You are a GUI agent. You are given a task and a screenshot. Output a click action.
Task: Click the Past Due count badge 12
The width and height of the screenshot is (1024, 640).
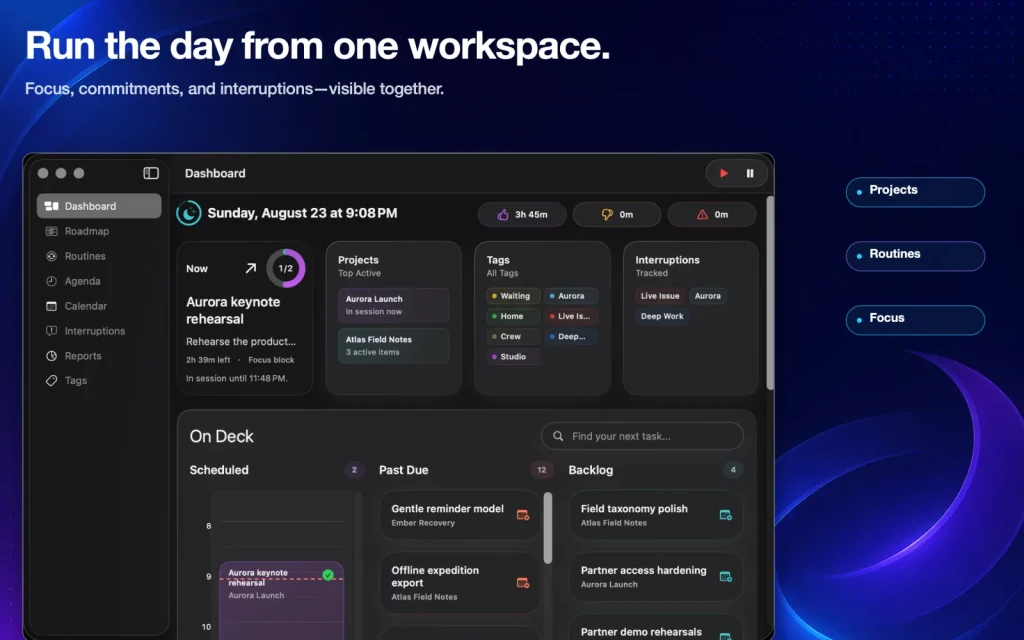tap(541, 470)
